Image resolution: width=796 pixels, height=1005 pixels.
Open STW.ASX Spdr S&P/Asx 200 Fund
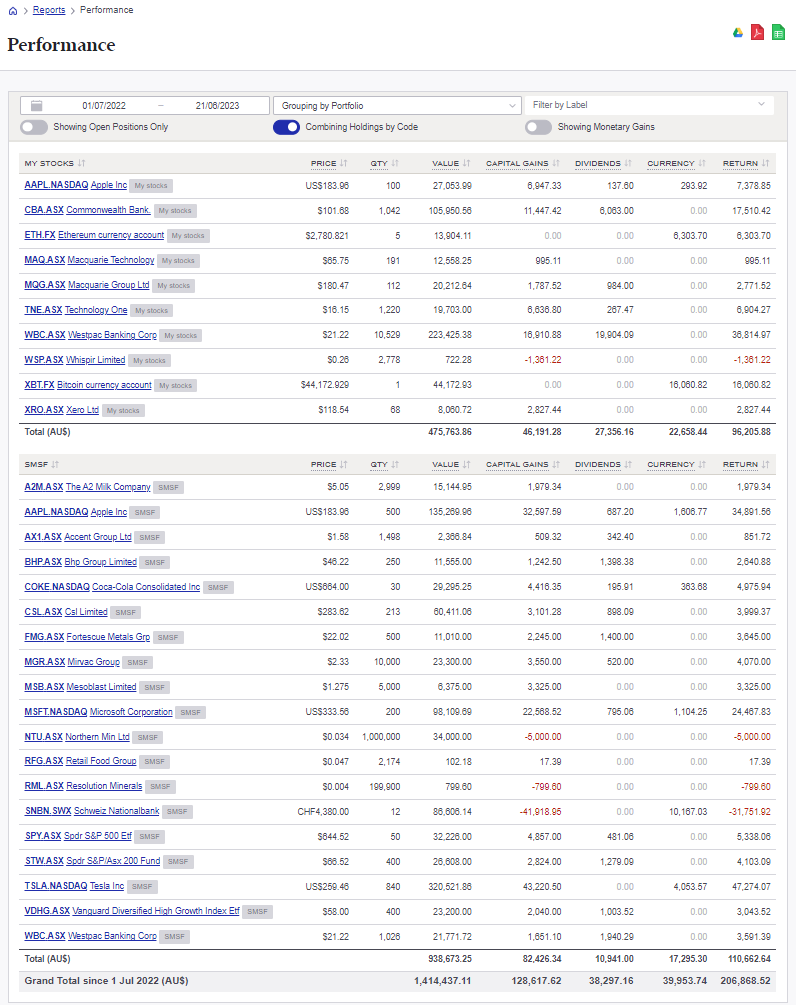click(92, 861)
